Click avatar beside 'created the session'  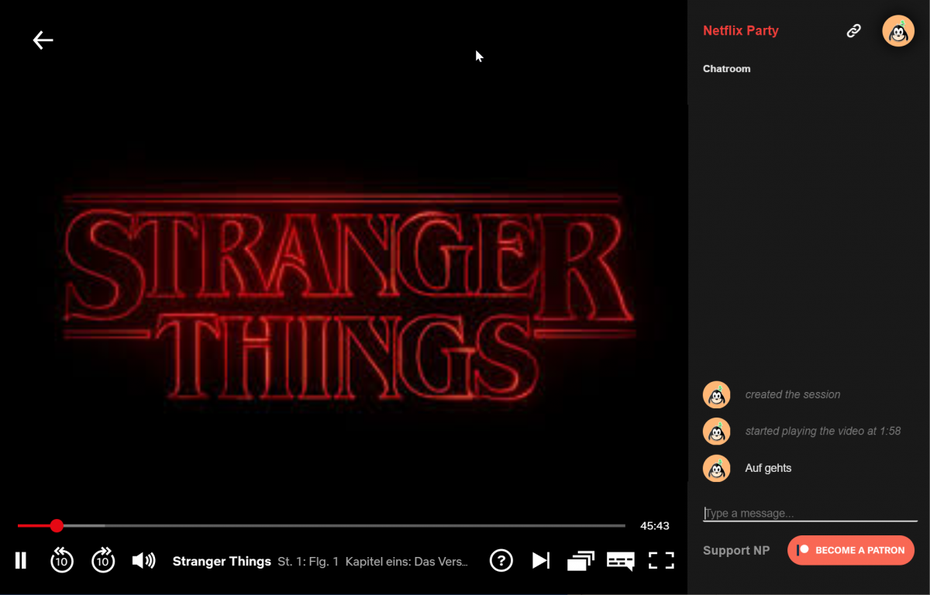[x=716, y=395]
